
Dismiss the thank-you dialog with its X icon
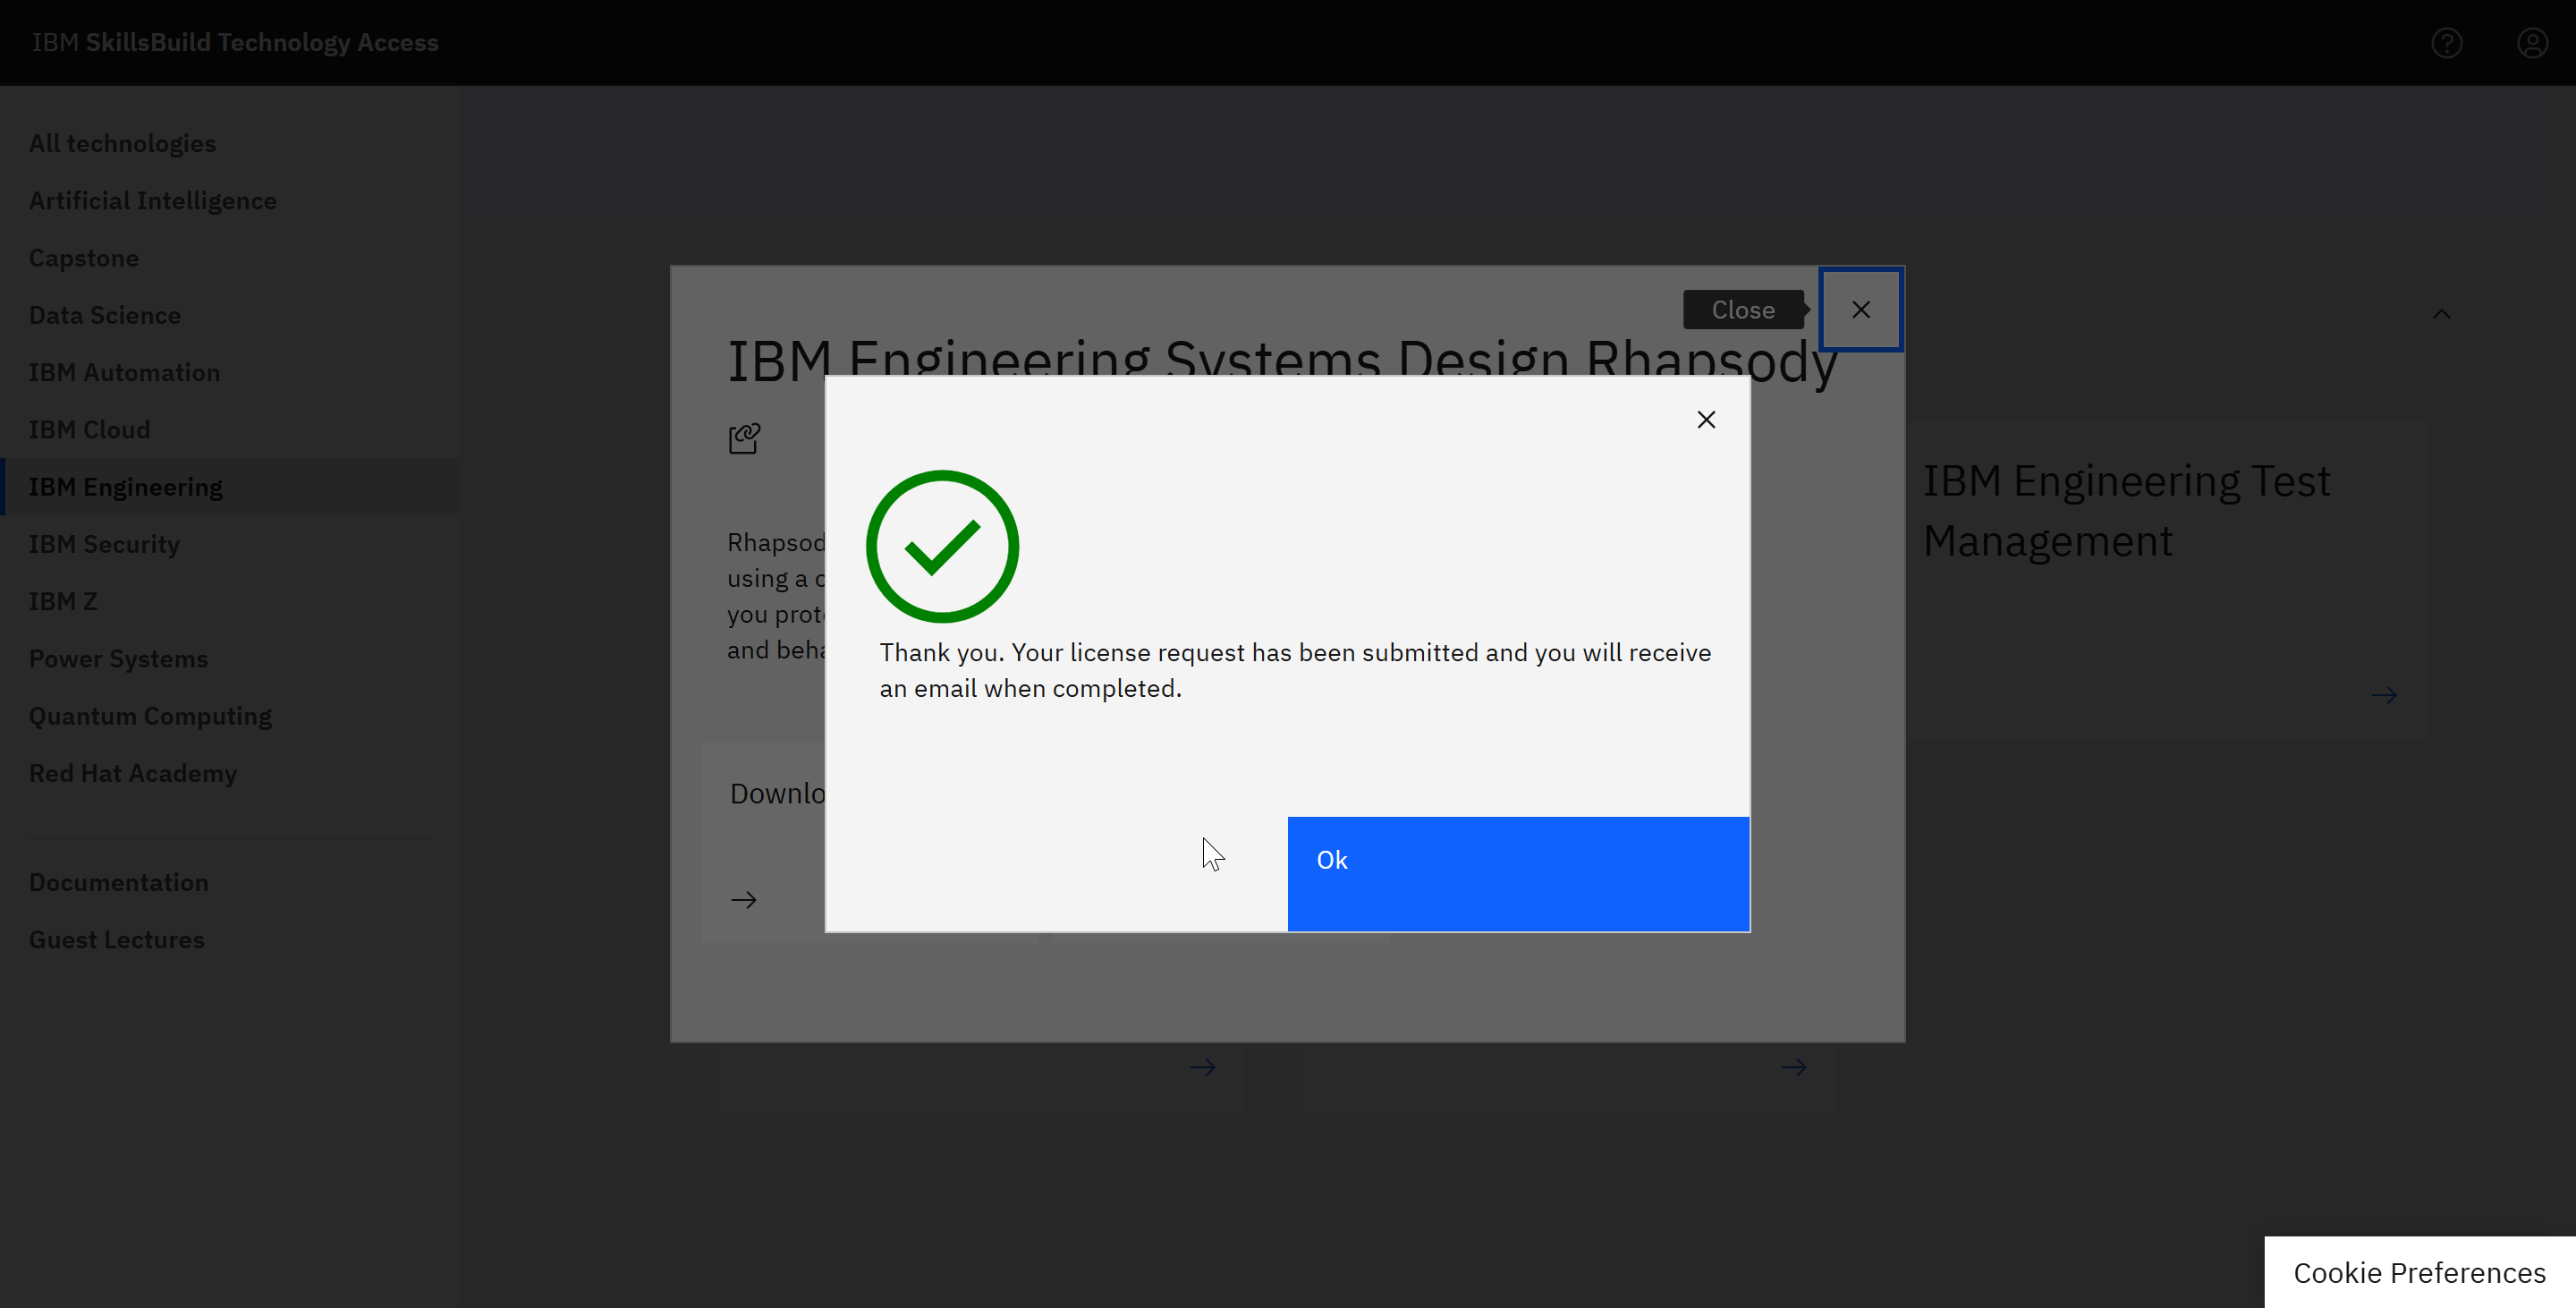click(x=1706, y=420)
